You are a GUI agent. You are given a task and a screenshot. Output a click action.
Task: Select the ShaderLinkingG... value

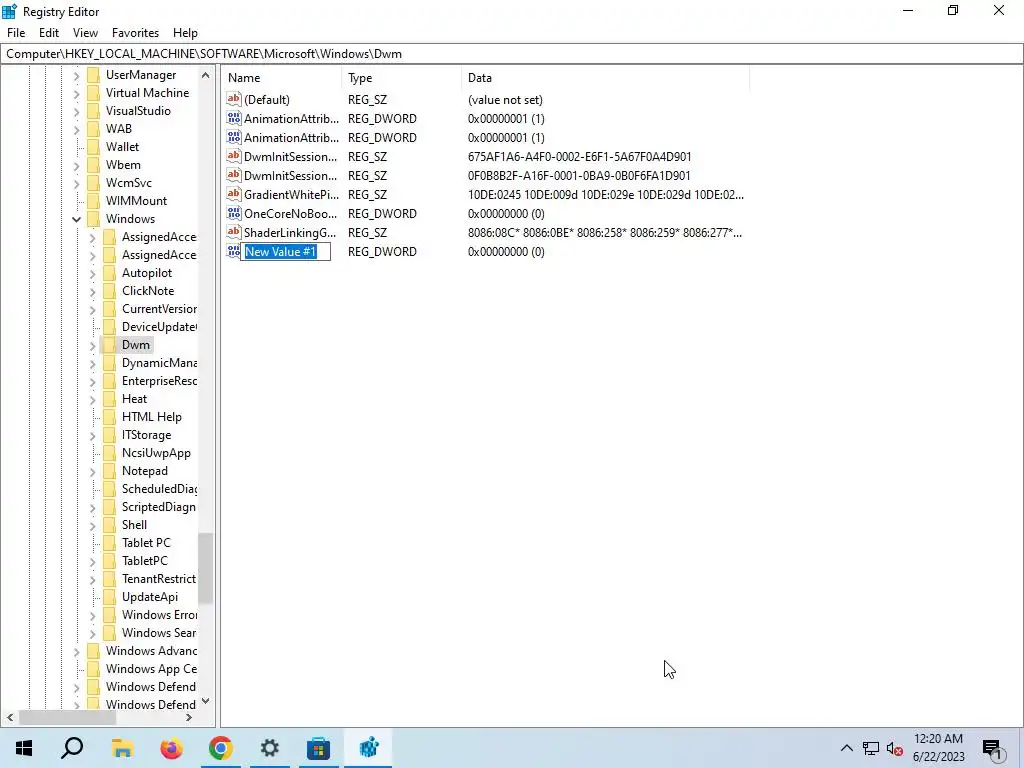pyautogui.click(x=290, y=232)
